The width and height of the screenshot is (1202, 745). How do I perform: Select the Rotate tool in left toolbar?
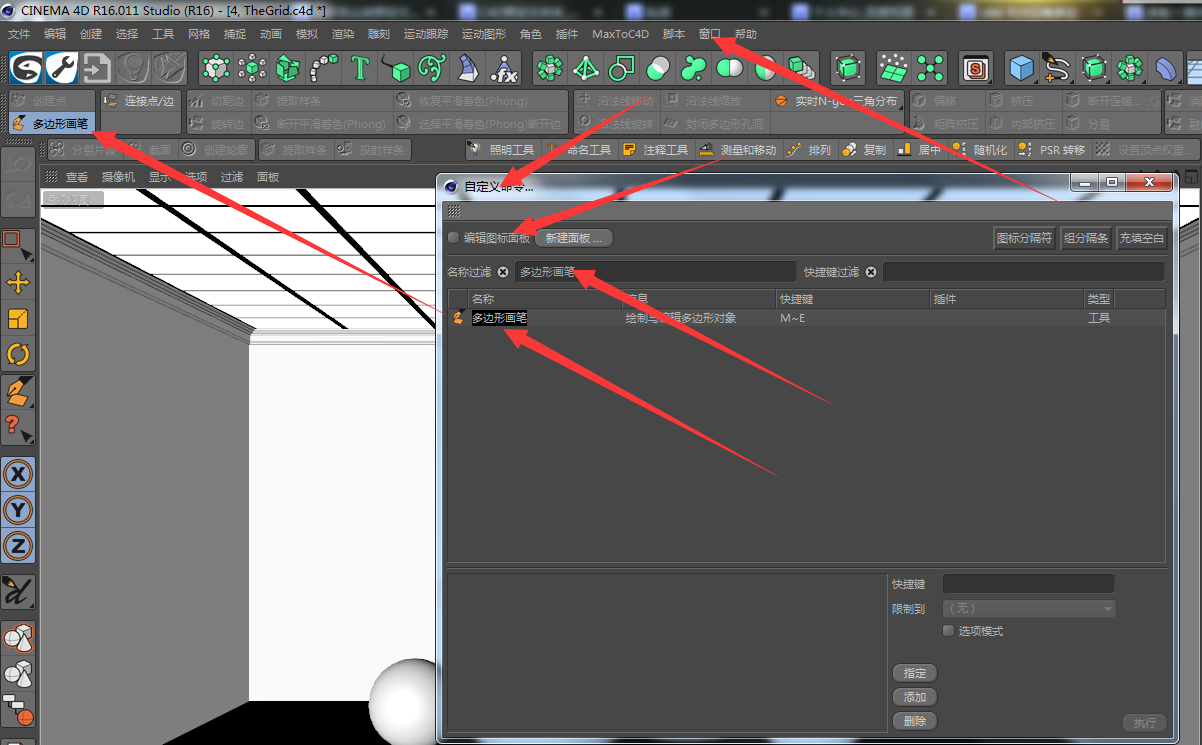click(18, 354)
